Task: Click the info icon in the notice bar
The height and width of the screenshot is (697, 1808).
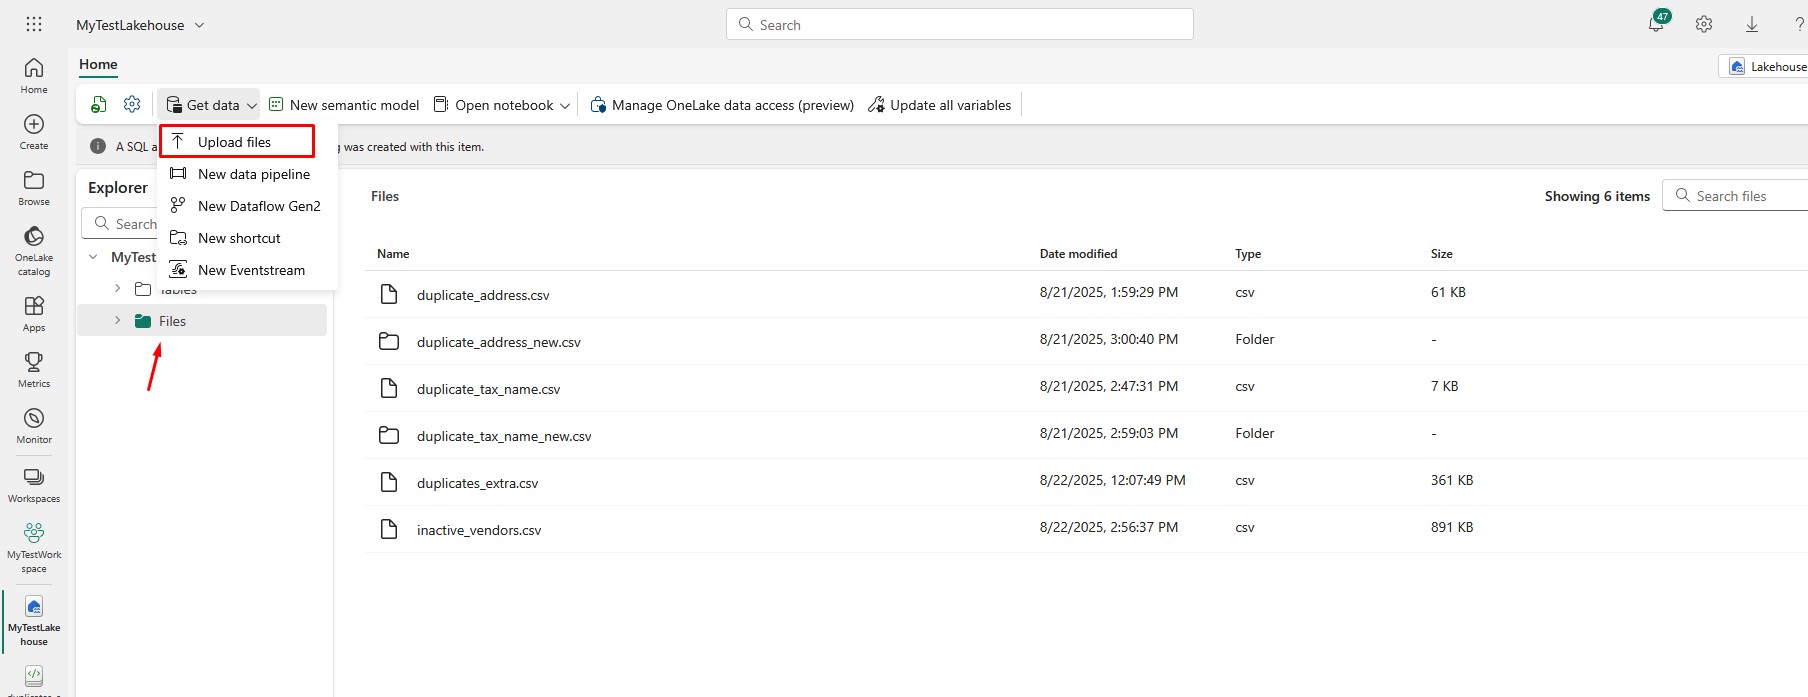Action: (98, 146)
